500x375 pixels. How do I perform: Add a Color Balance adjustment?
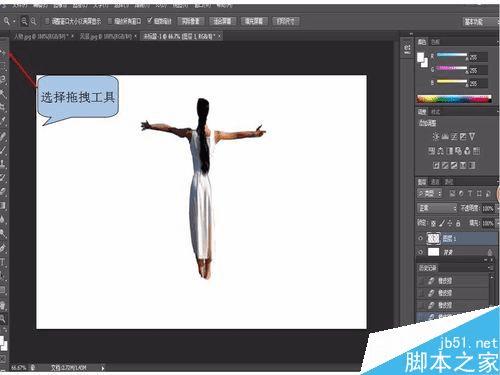point(441,151)
